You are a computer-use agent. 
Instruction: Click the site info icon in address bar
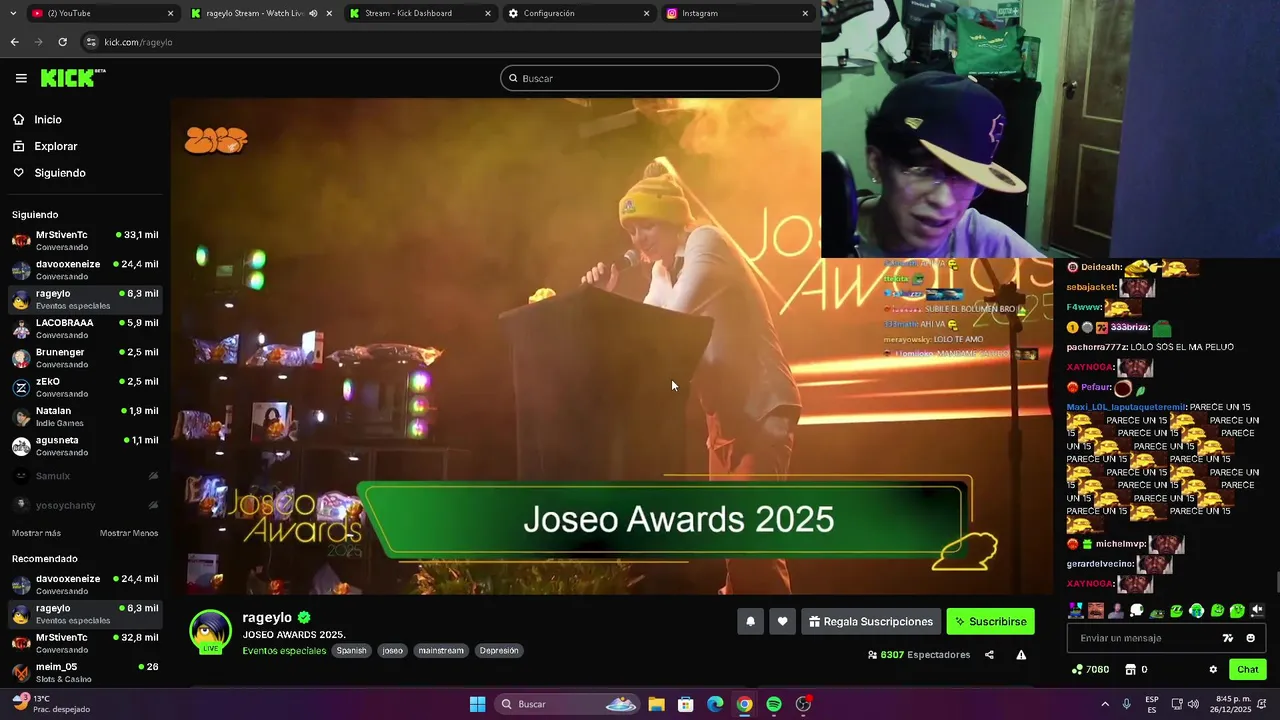pos(91,42)
